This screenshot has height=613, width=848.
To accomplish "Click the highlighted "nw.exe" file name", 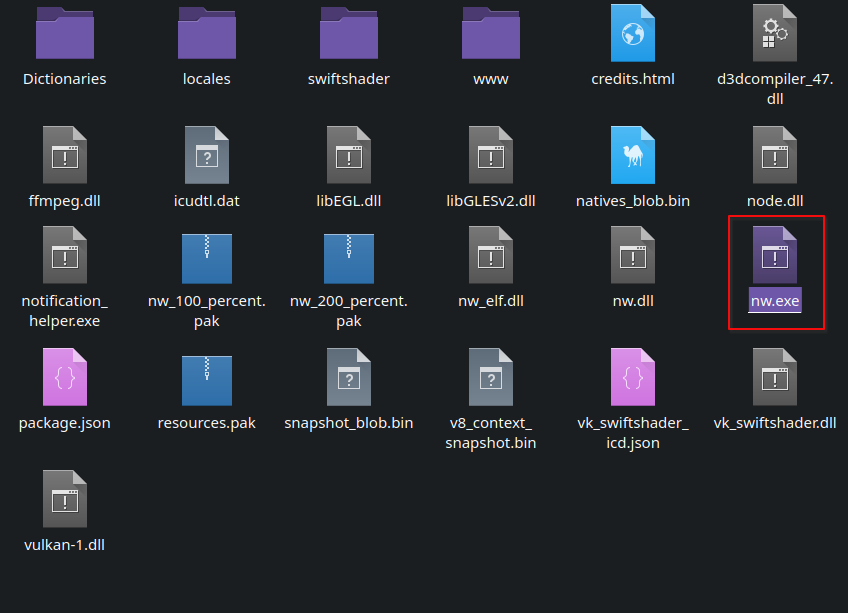I will (x=775, y=301).
